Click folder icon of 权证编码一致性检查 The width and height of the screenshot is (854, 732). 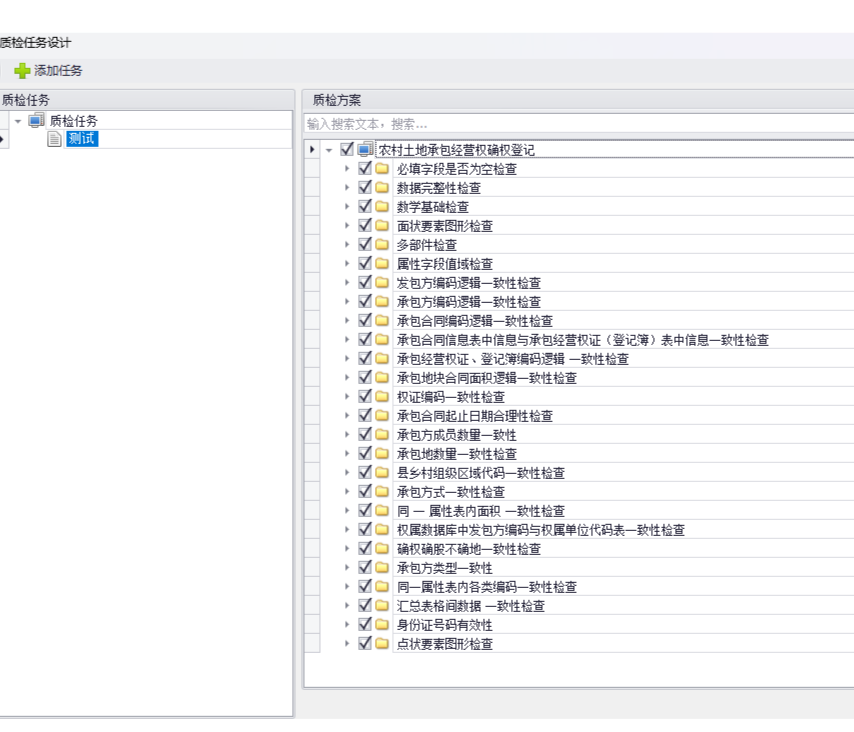coord(382,396)
